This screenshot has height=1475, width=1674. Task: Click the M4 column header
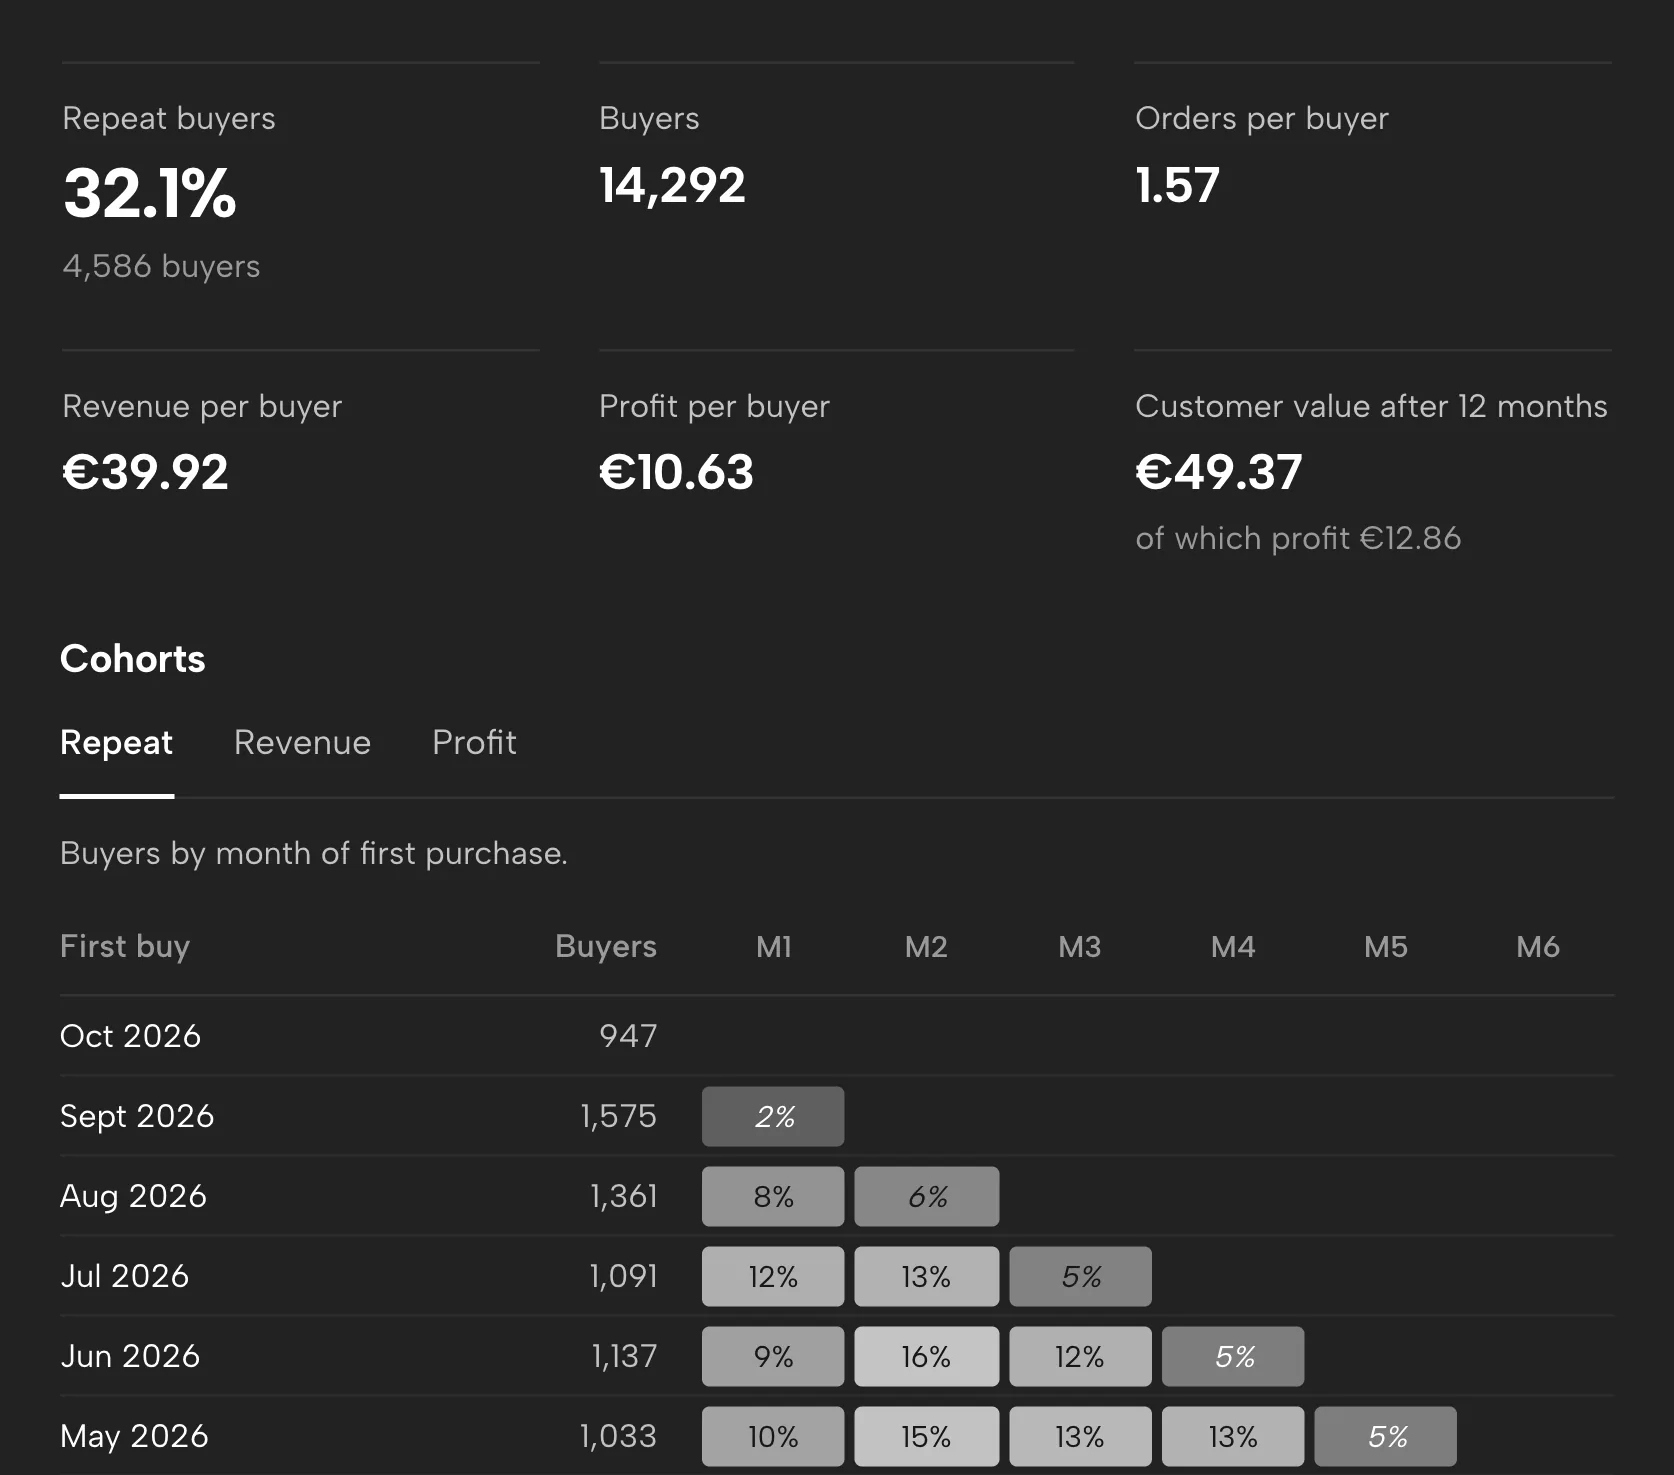click(x=1233, y=946)
